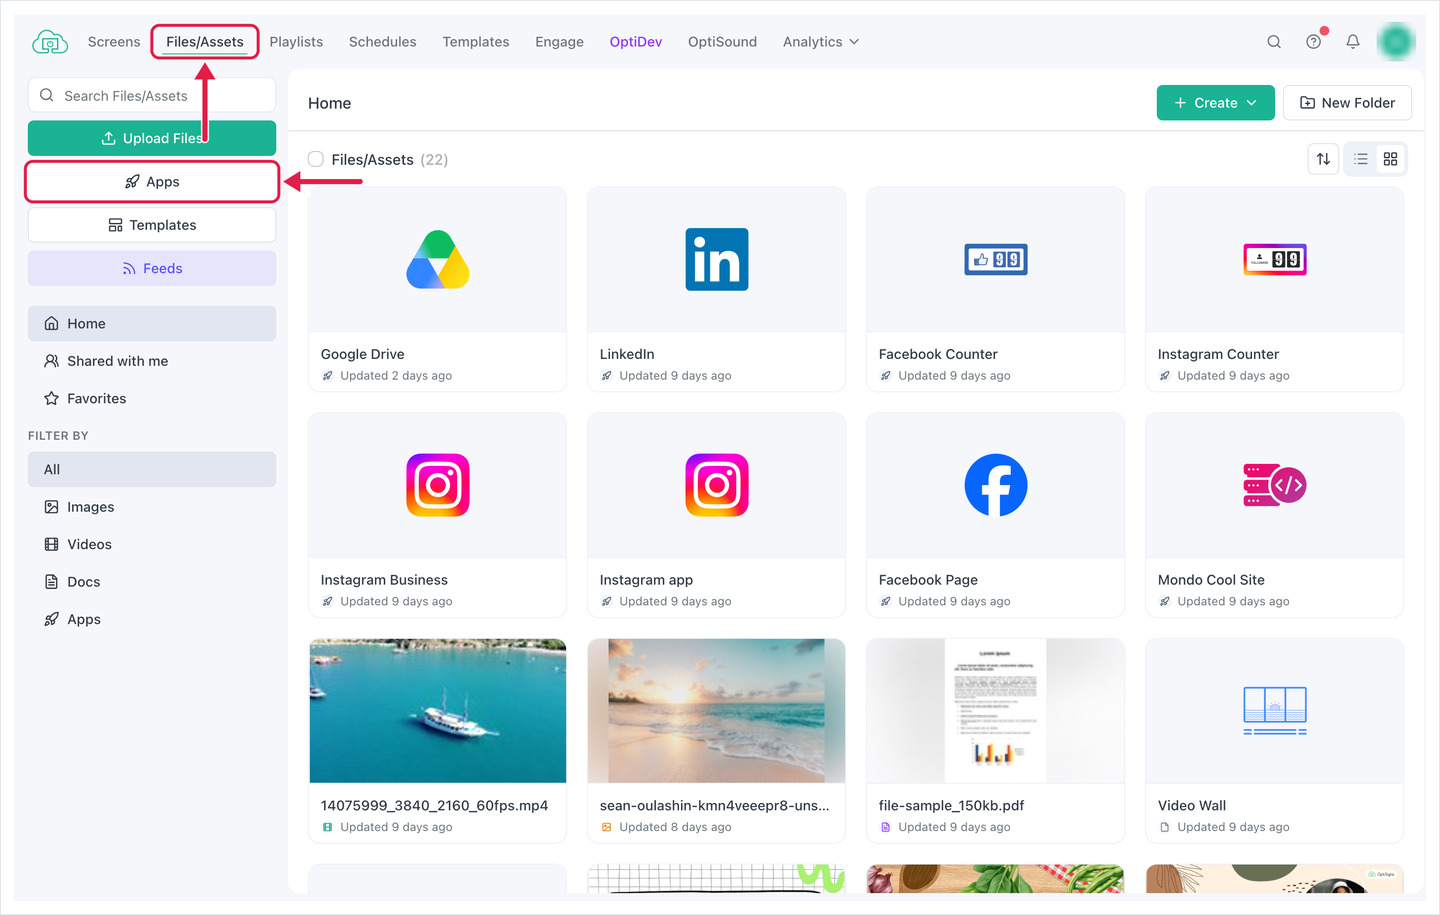Screen dimensions: 1440x915
Task: Click the Video Wall card title
Action: coord(1192,805)
